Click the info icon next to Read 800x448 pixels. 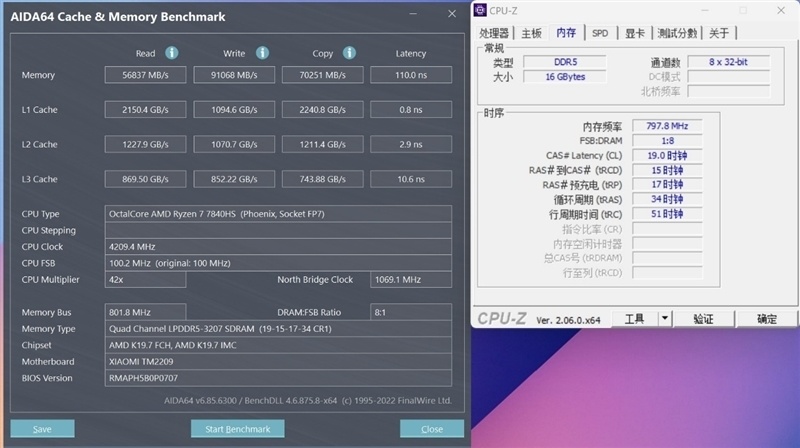171,53
